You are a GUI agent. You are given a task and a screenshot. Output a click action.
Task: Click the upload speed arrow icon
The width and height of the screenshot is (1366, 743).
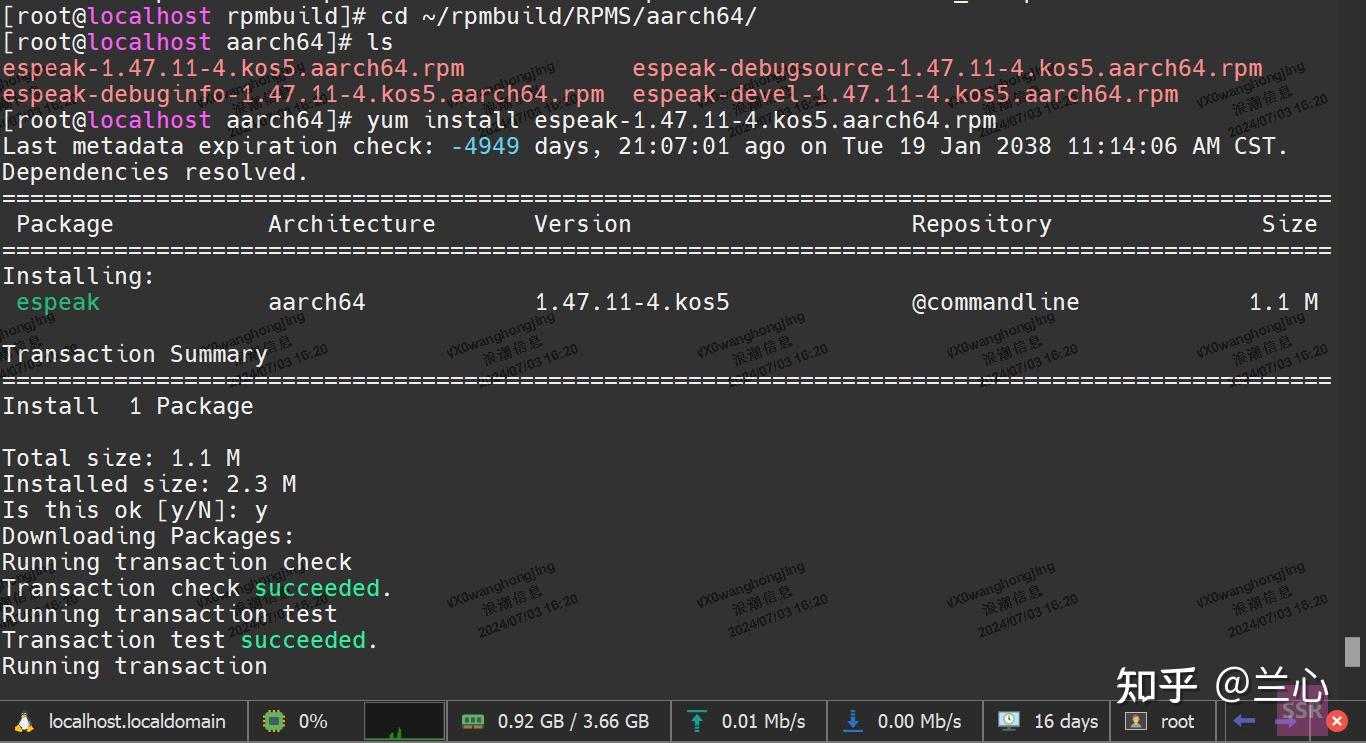tap(697, 720)
